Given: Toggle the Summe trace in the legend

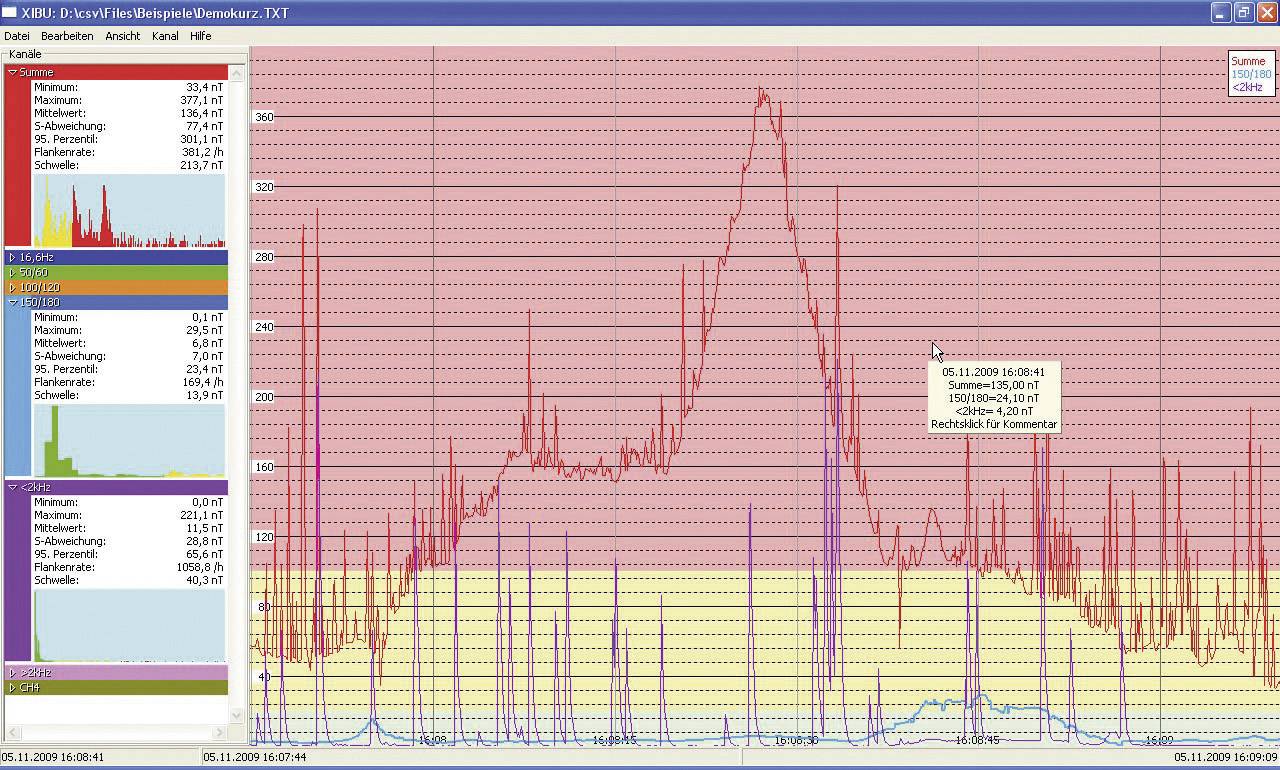Looking at the screenshot, I should [x=1249, y=61].
